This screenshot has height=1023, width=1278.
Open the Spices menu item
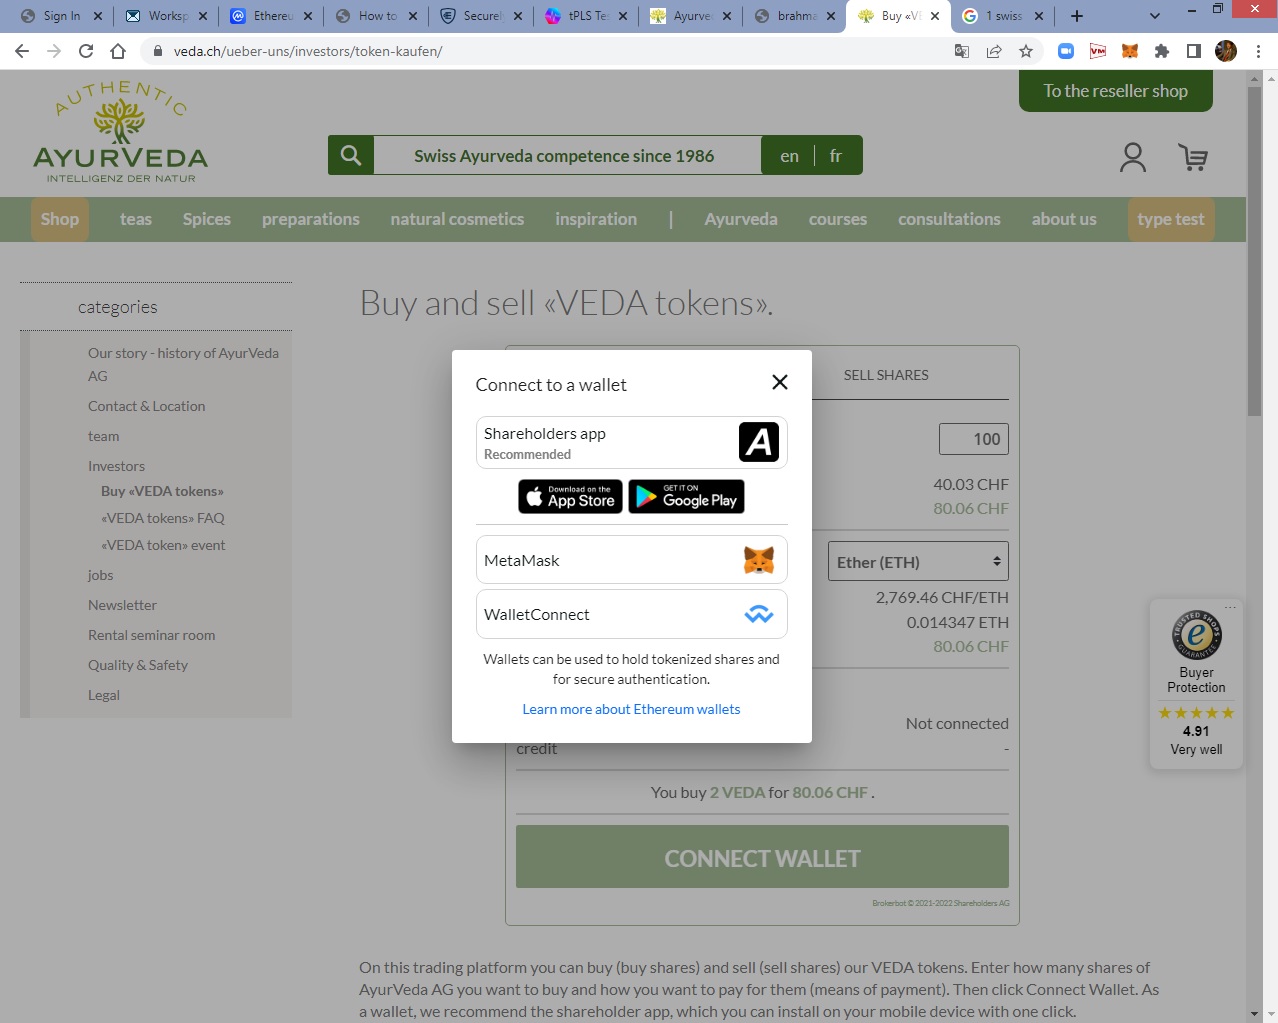pos(207,219)
